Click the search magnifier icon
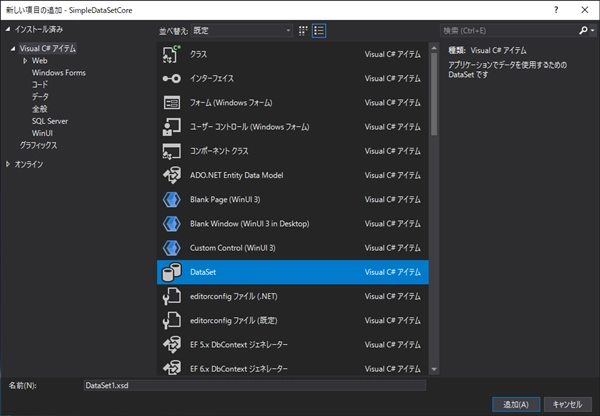This screenshot has height=416, width=600. pyautogui.click(x=583, y=30)
